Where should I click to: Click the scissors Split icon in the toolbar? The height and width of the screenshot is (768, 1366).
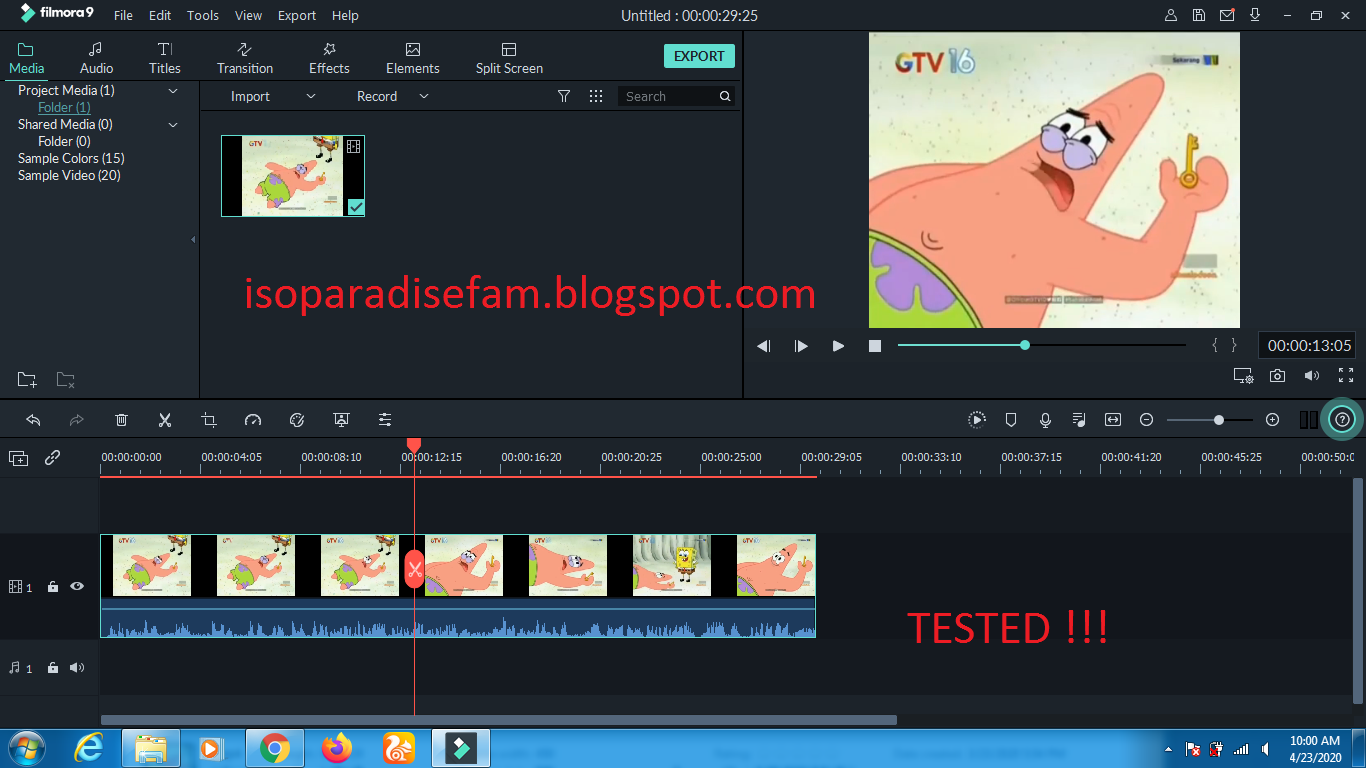pyautogui.click(x=165, y=420)
